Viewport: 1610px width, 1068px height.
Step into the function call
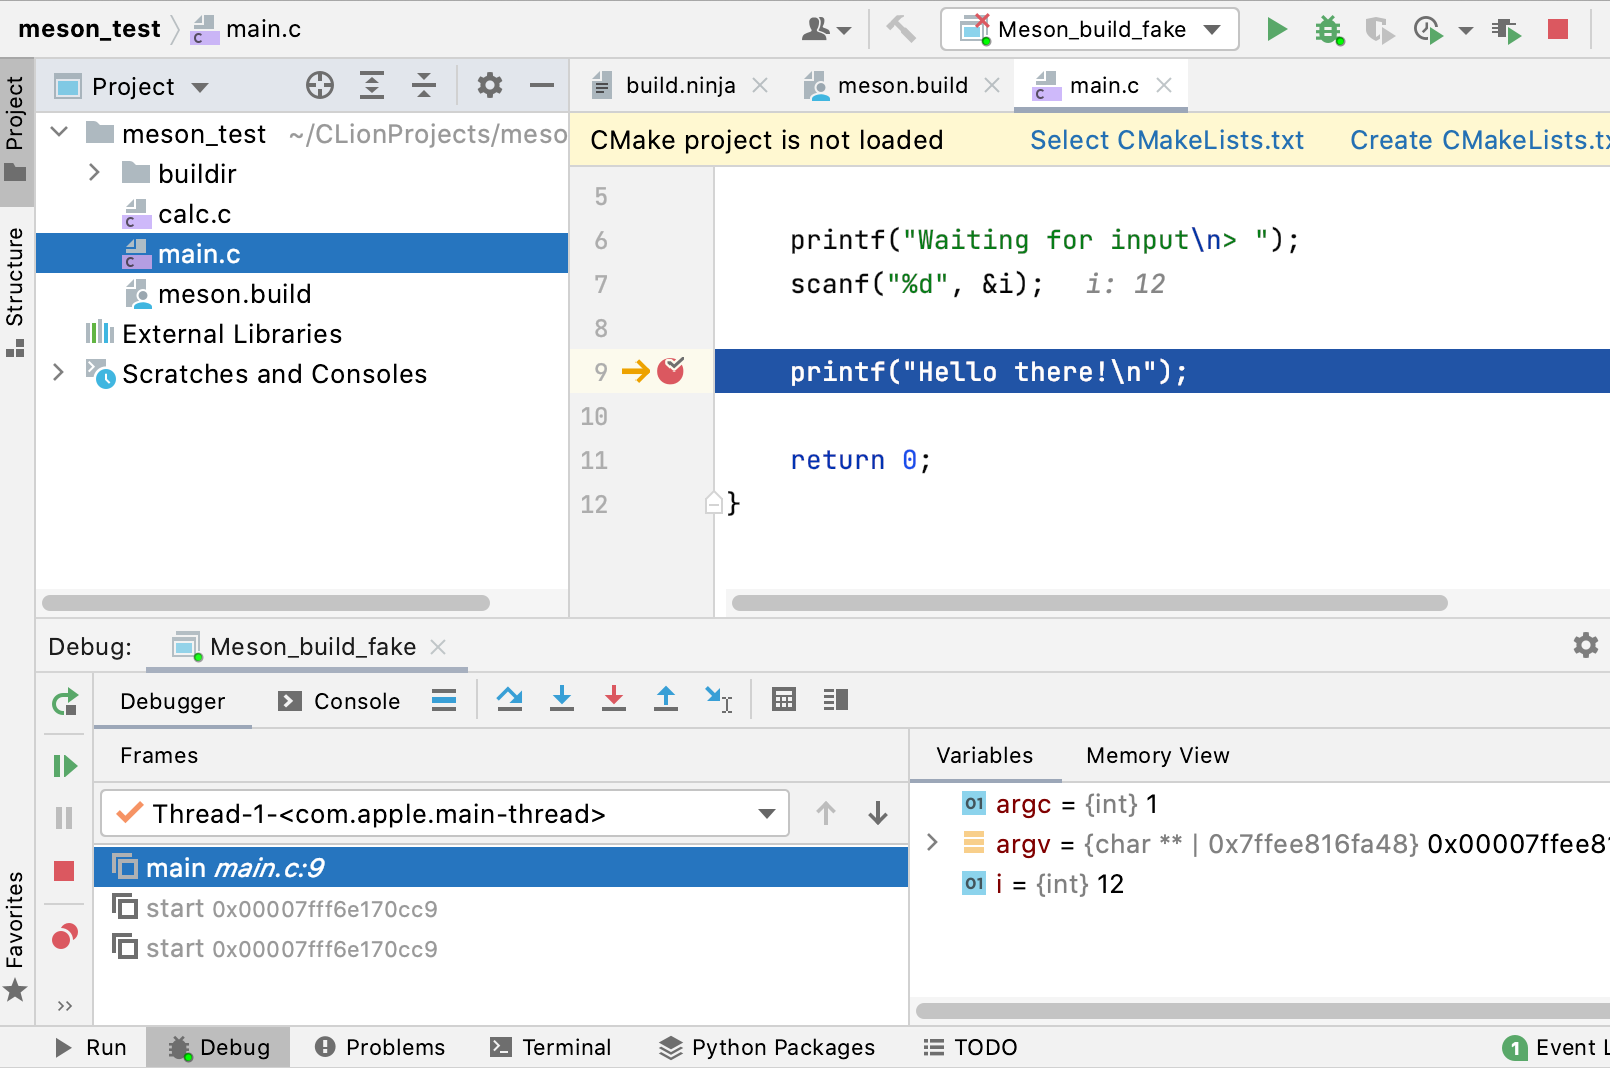[x=562, y=699]
